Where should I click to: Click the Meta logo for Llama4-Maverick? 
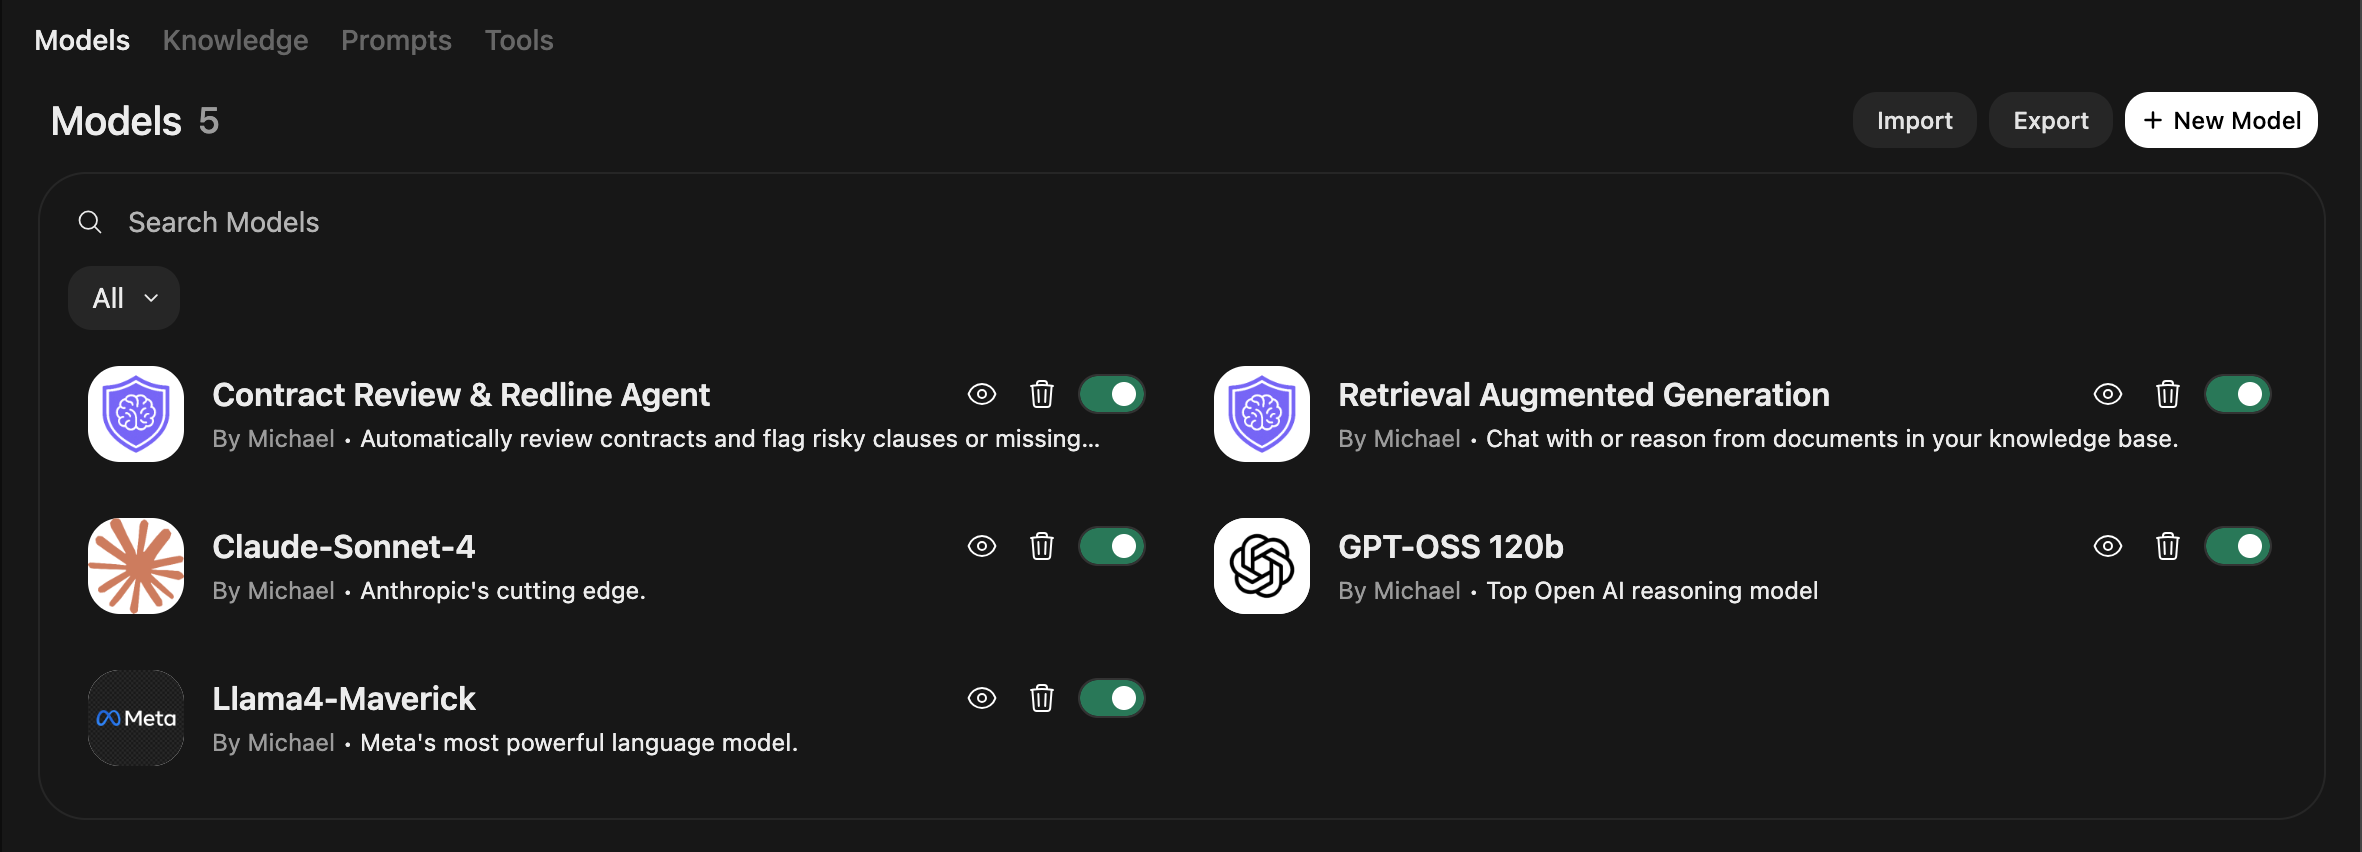[136, 718]
